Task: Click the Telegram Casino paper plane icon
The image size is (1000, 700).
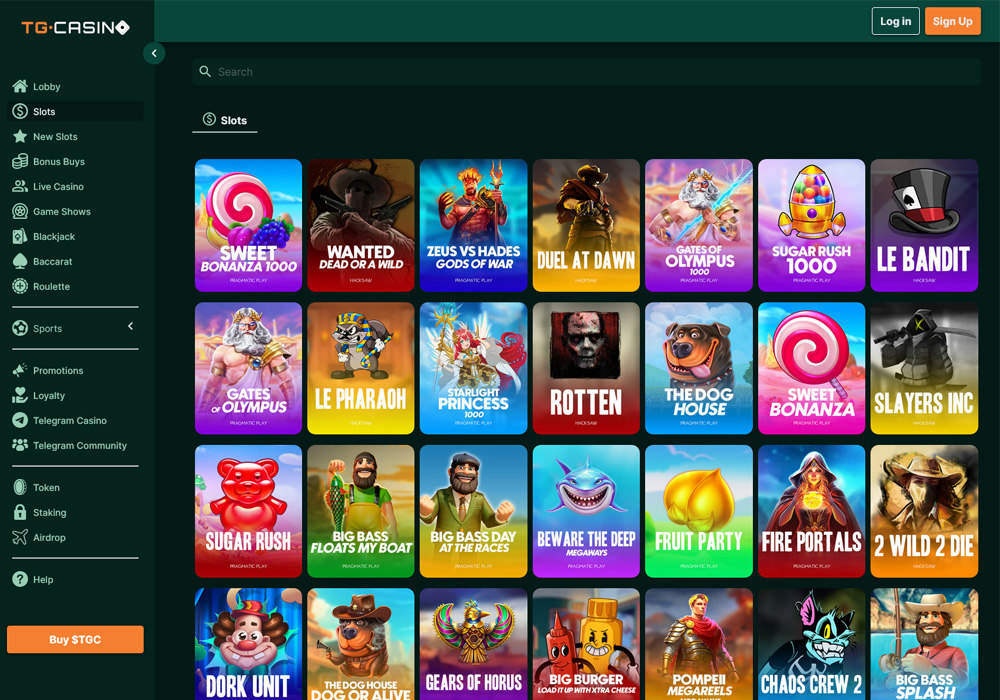Action: 20,420
